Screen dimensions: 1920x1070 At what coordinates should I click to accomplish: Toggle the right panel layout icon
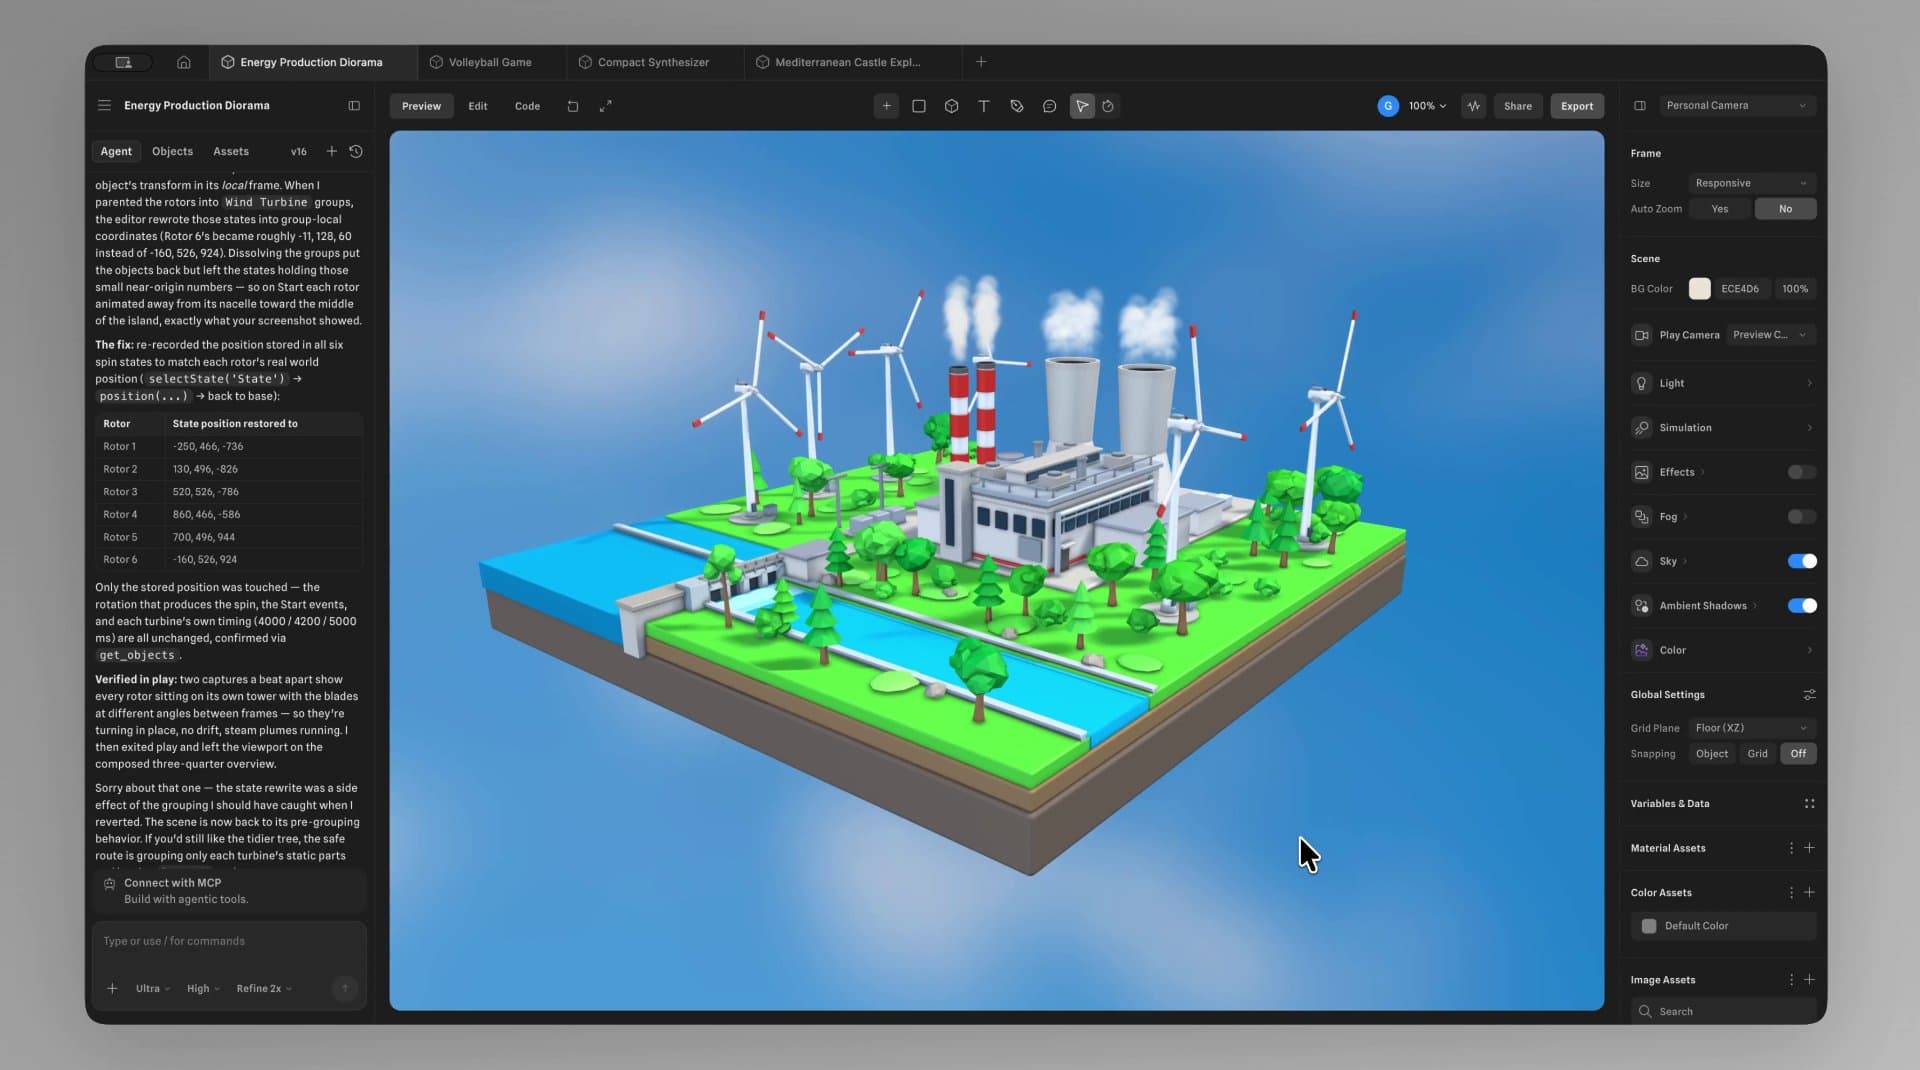tap(1640, 105)
